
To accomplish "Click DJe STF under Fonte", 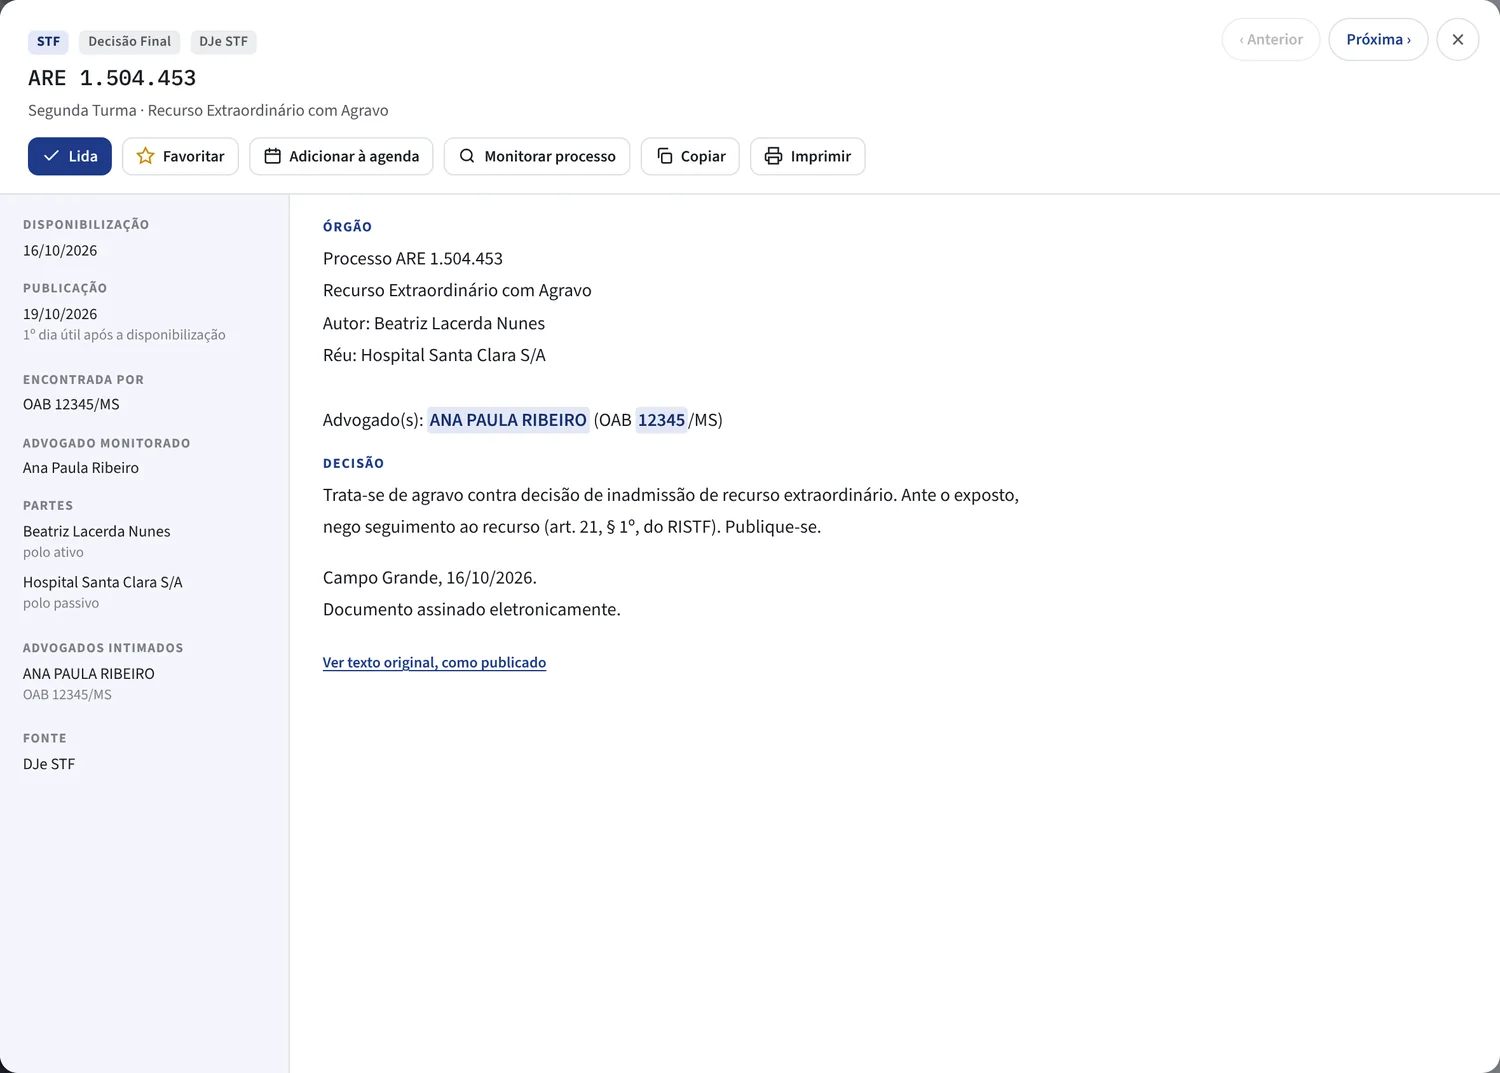I will coord(49,764).
